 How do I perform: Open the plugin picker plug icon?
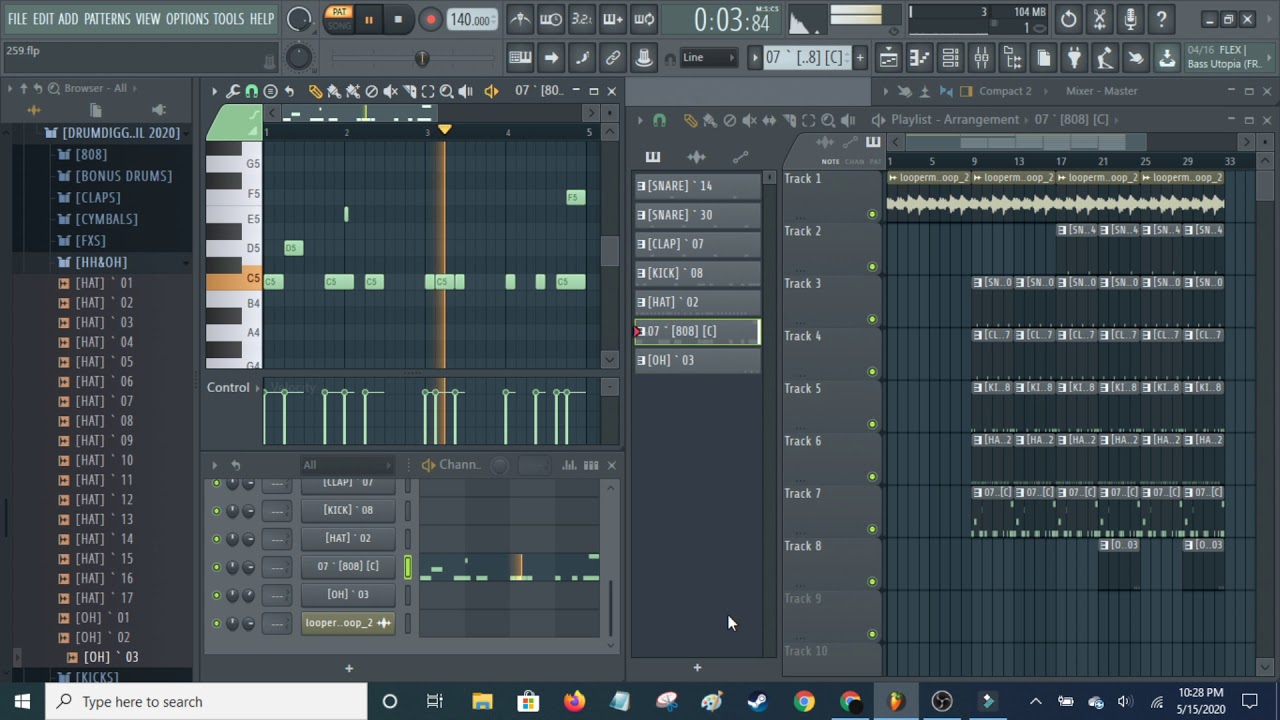click(1074, 58)
